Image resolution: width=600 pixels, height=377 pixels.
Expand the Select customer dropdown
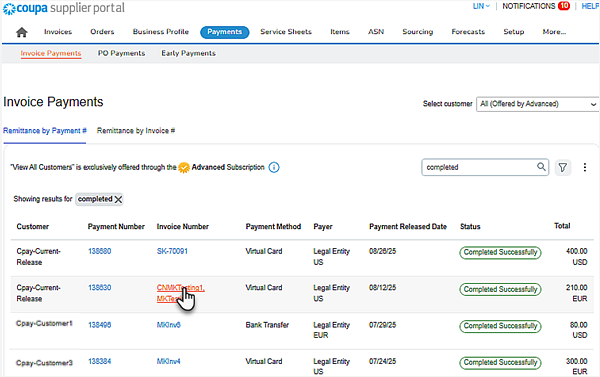[x=537, y=104]
